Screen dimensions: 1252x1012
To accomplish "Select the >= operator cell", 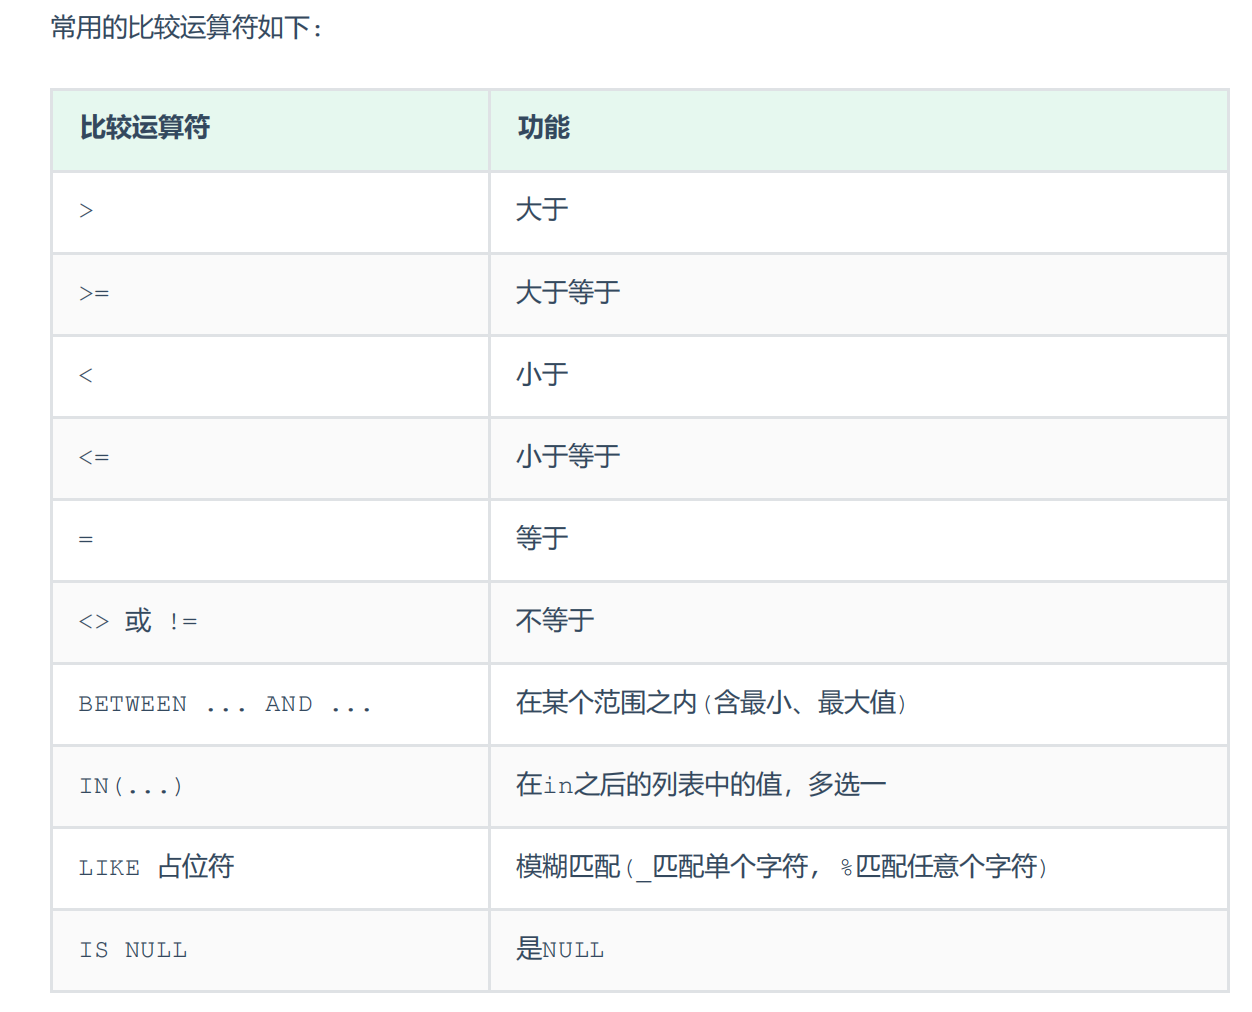I will [x=270, y=294].
